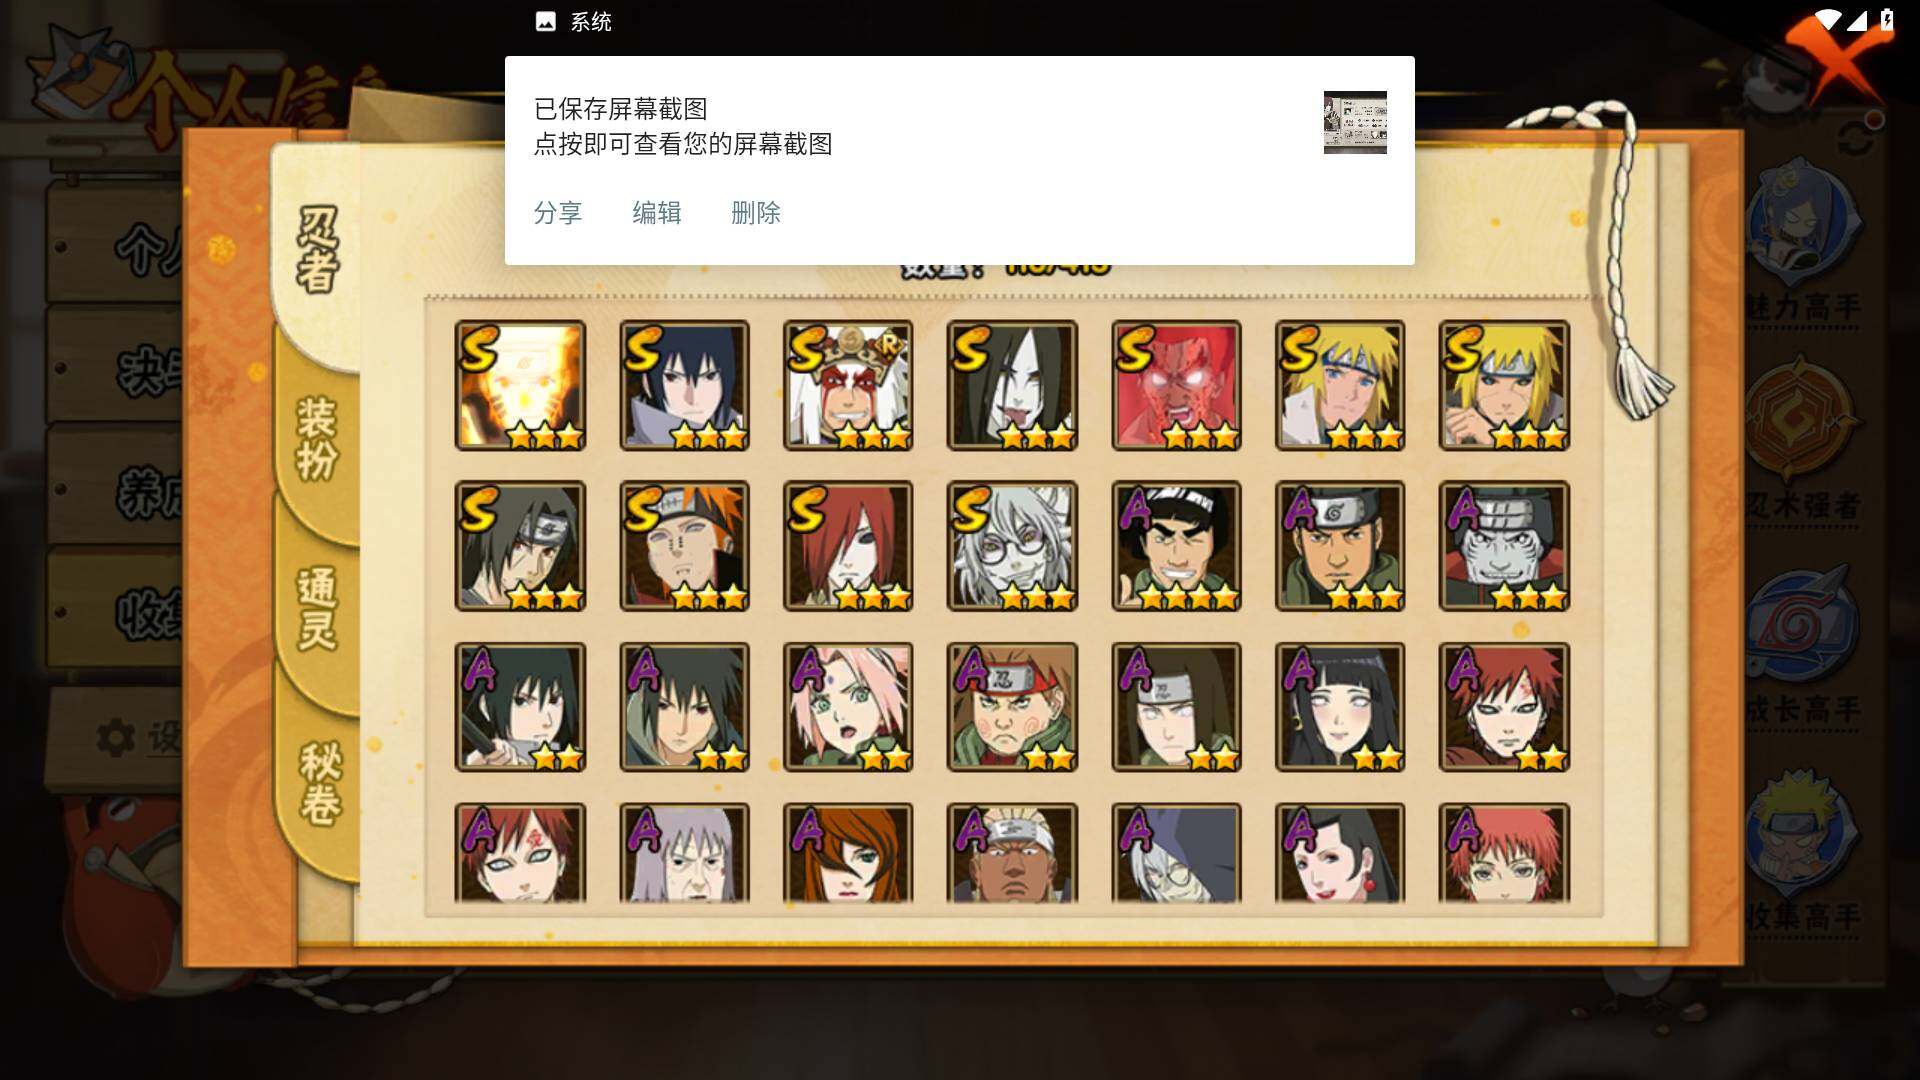Select the S-rank Kabuto Sage portrait
Image resolution: width=1920 pixels, height=1080 pixels.
click(x=1012, y=546)
